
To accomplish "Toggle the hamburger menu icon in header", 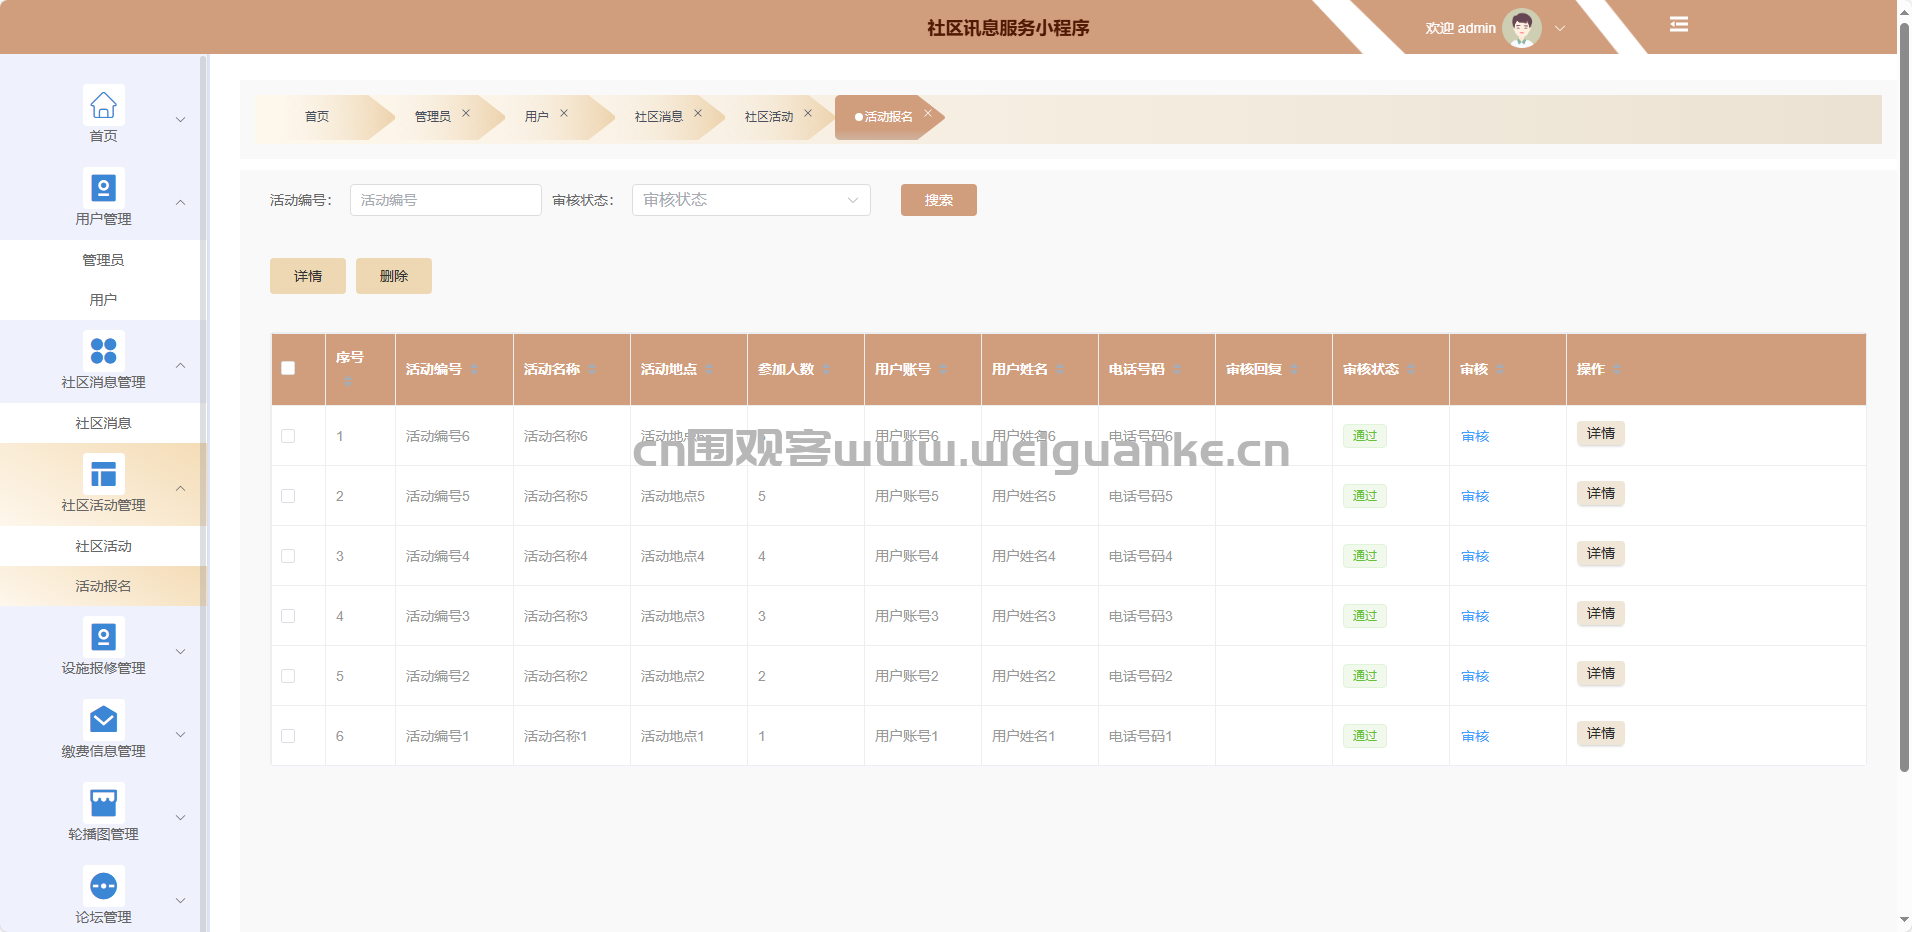I will click(x=1679, y=25).
